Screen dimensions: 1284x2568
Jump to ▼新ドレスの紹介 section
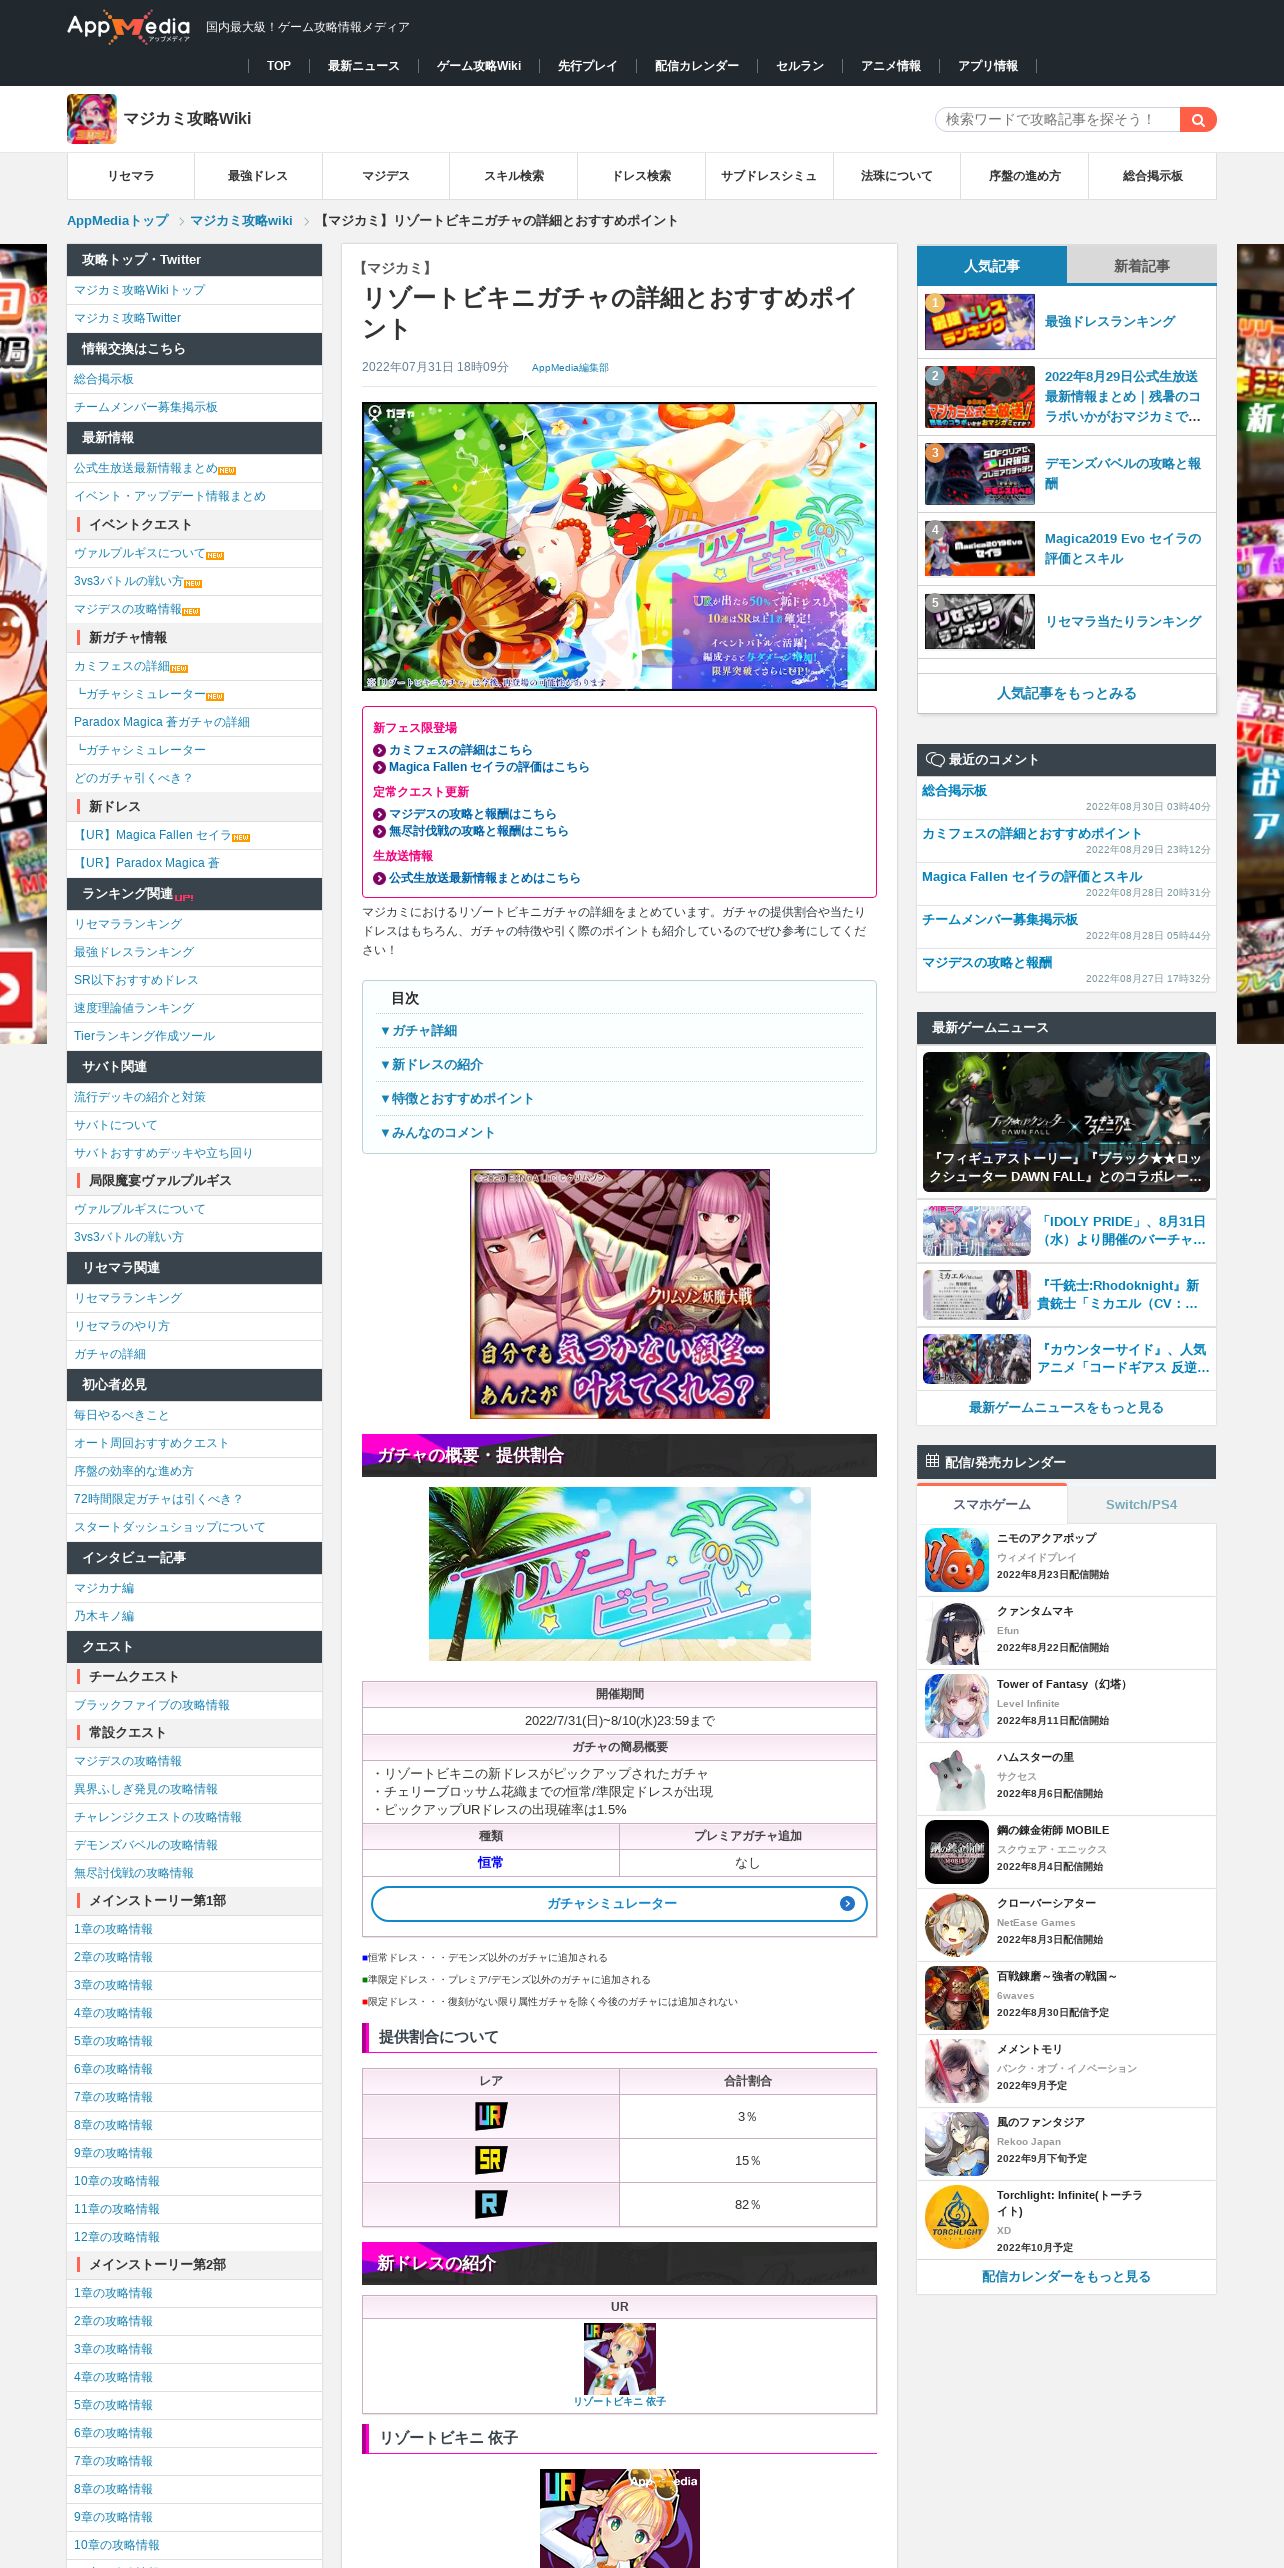click(431, 1065)
